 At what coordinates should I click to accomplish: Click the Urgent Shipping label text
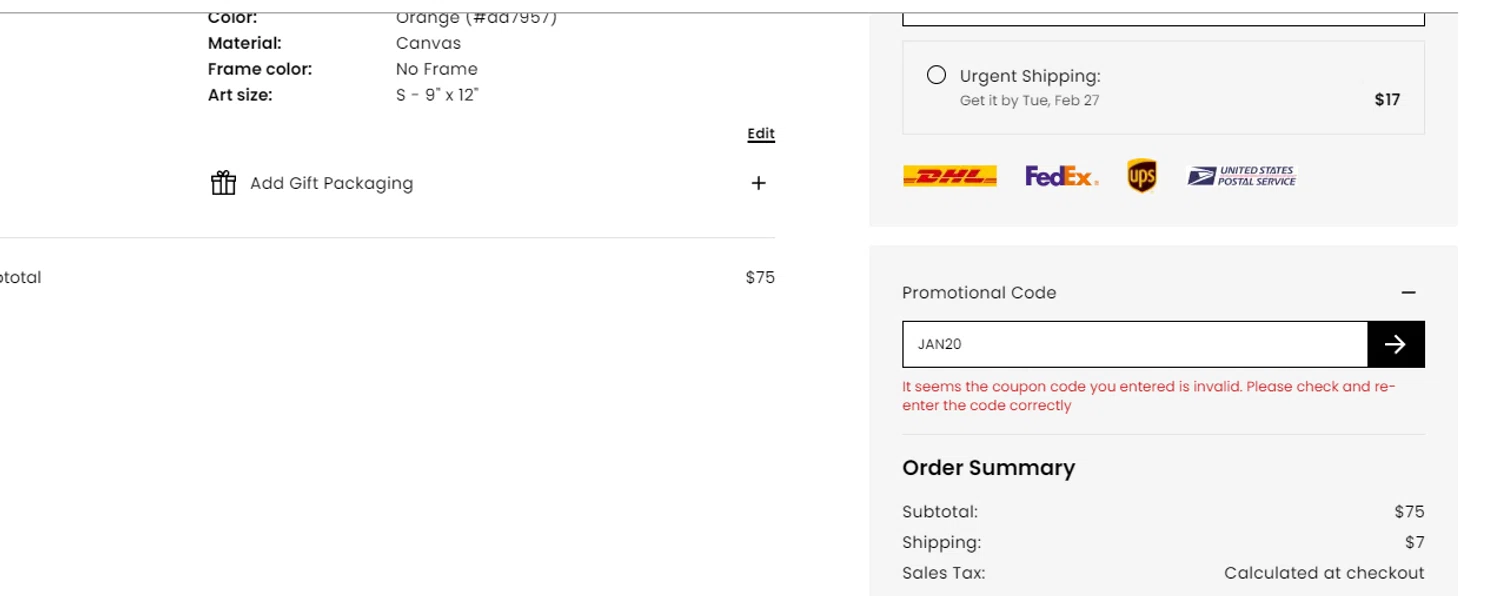(x=1030, y=76)
